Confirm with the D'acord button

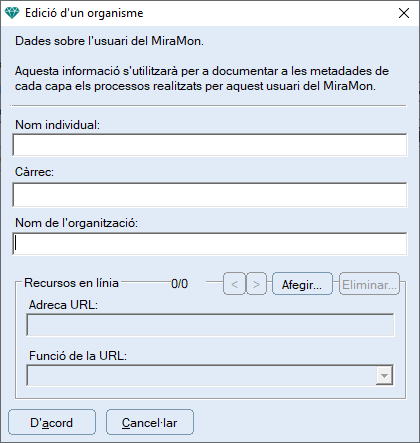coord(52,422)
